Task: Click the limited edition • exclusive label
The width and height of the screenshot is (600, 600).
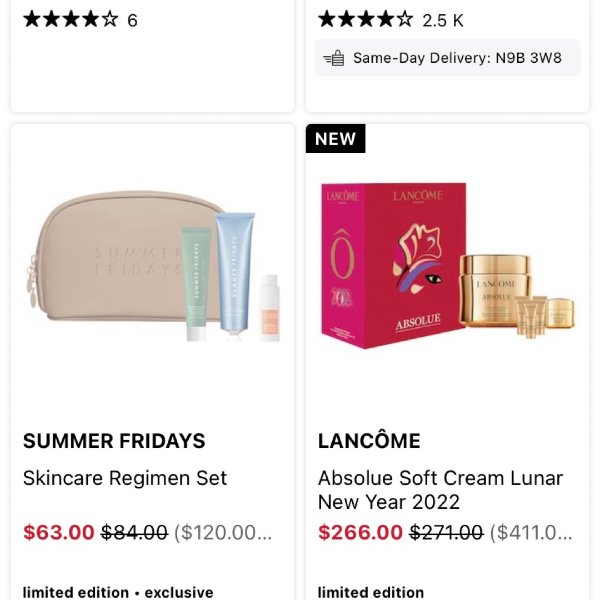Action: click(118, 592)
